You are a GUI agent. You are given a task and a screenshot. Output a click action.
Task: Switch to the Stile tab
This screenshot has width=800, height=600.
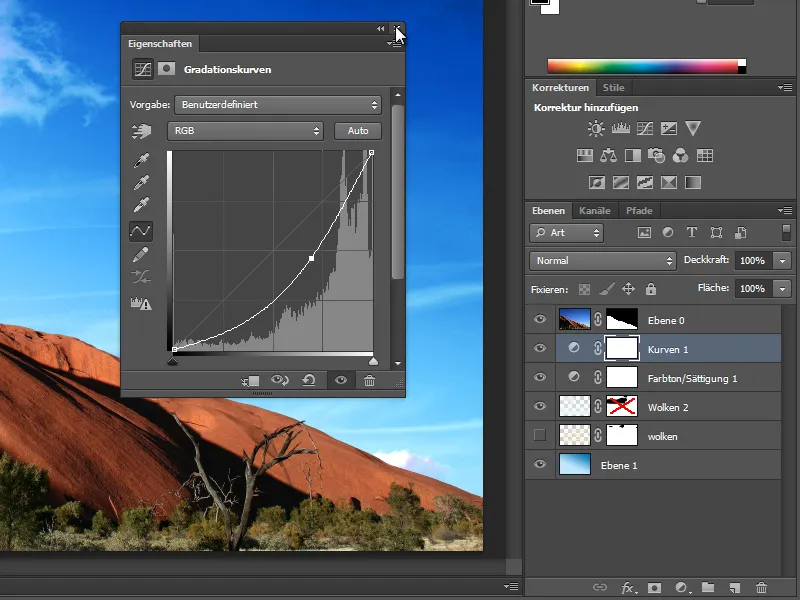click(613, 87)
